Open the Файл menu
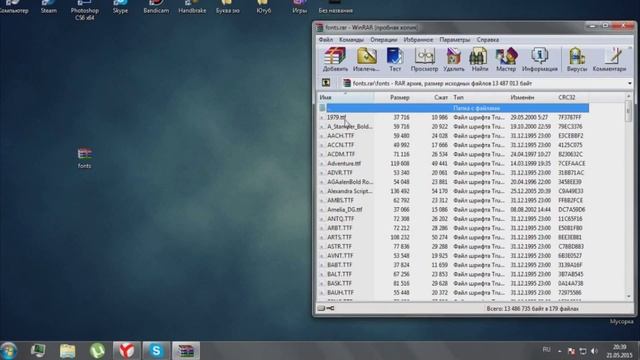The image size is (640, 360). (x=326, y=40)
